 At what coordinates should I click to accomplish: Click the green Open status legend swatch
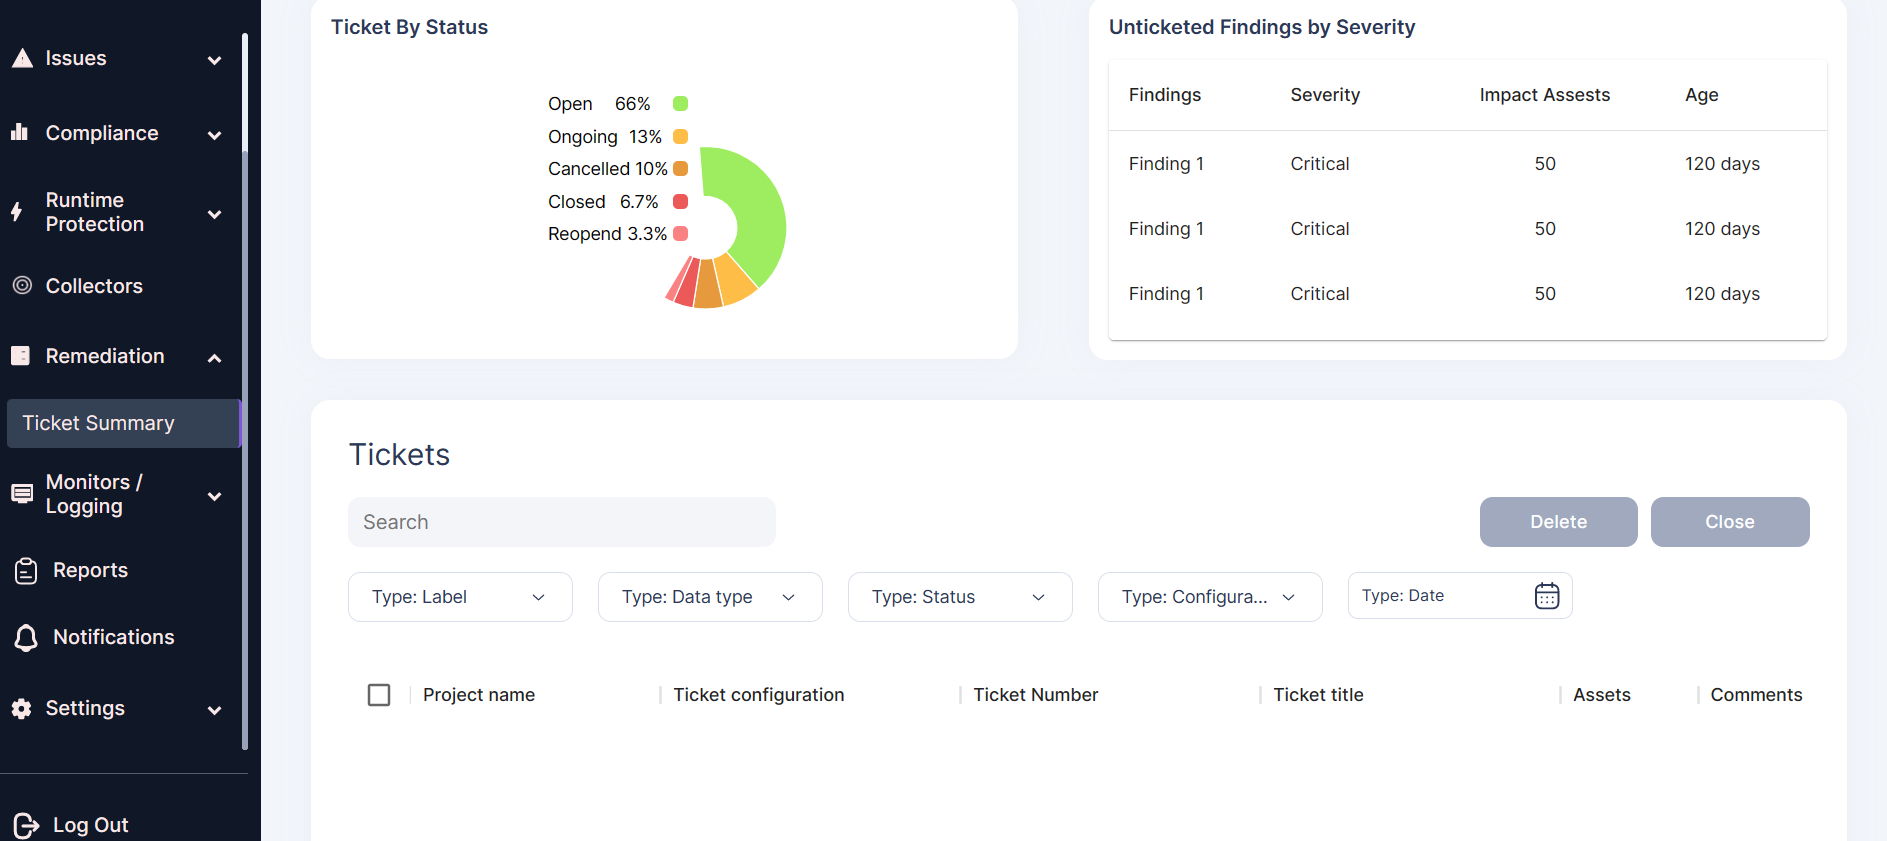point(680,103)
